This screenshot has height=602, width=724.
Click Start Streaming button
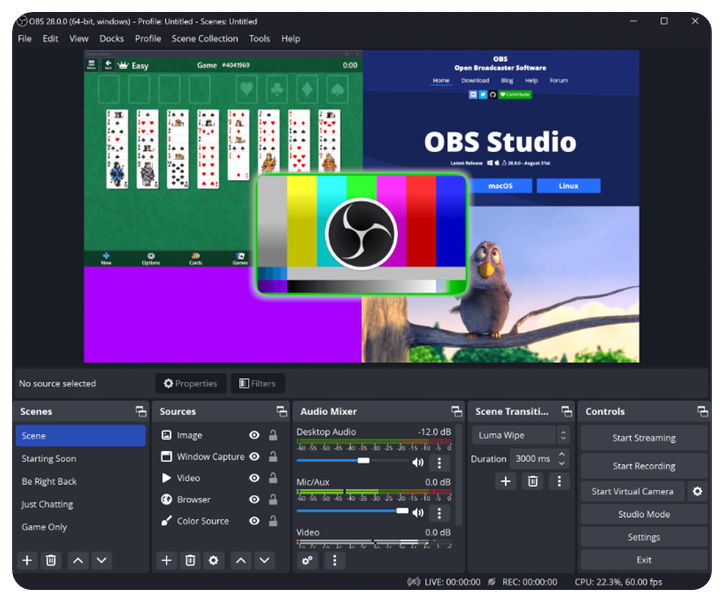644,438
